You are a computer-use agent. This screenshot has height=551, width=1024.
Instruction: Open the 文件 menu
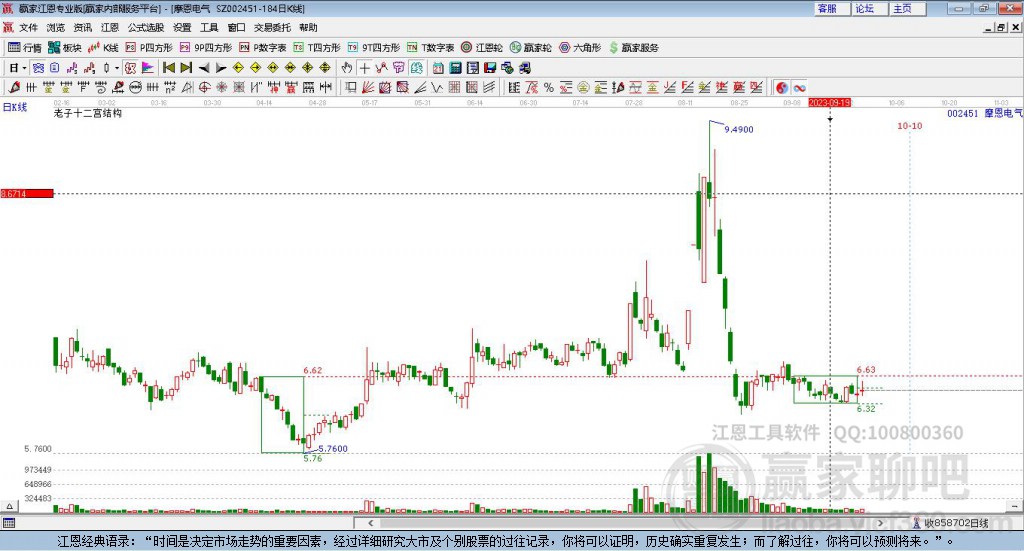(28, 27)
